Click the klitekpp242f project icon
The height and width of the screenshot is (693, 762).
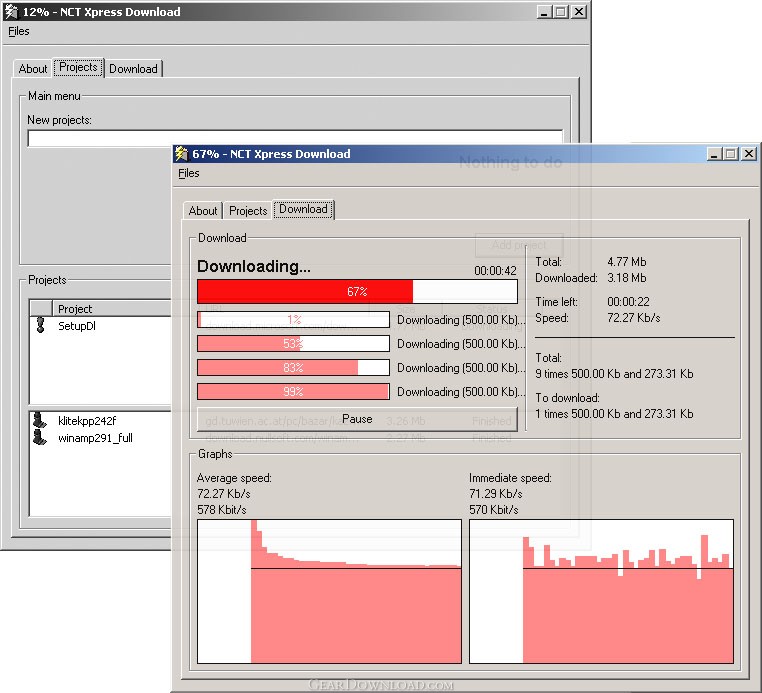tap(39, 420)
